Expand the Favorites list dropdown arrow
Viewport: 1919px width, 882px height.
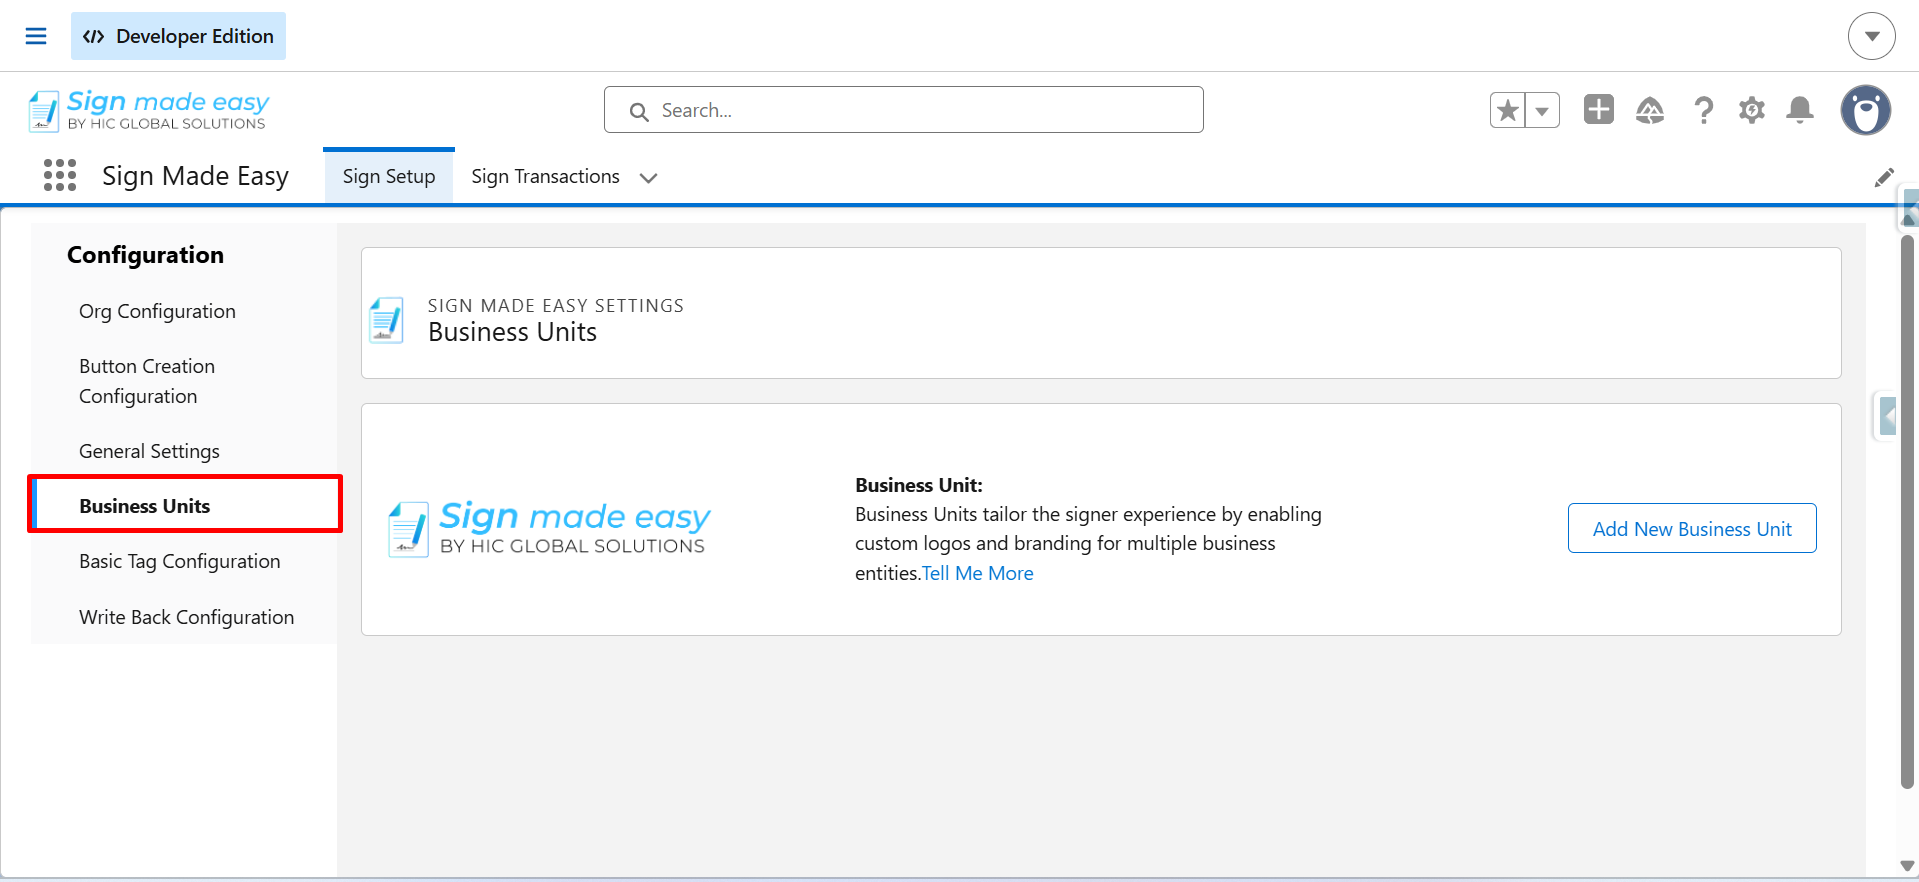(1542, 110)
